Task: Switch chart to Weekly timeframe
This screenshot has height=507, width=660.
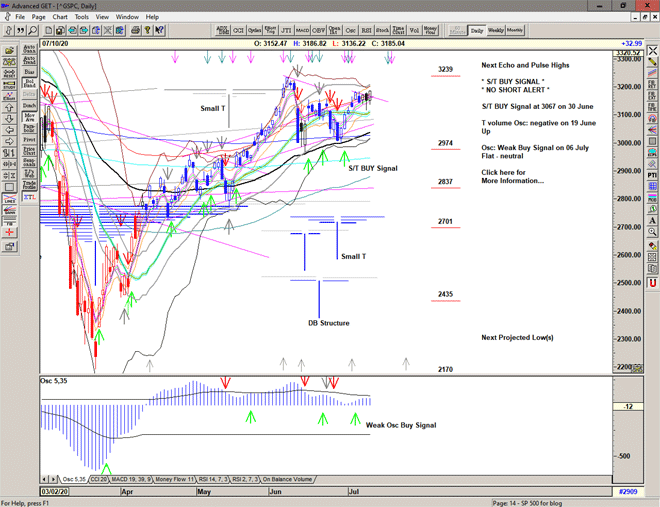Action: click(496, 30)
